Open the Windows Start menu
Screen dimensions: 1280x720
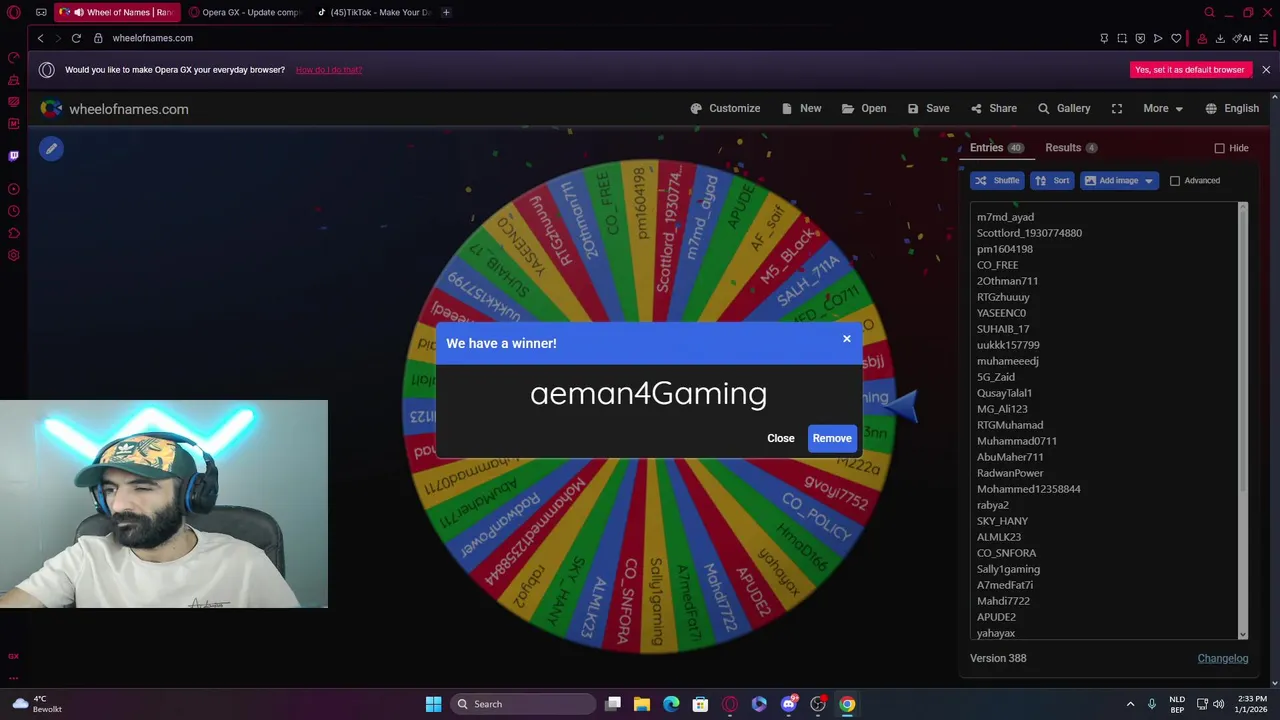click(x=433, y=704)
